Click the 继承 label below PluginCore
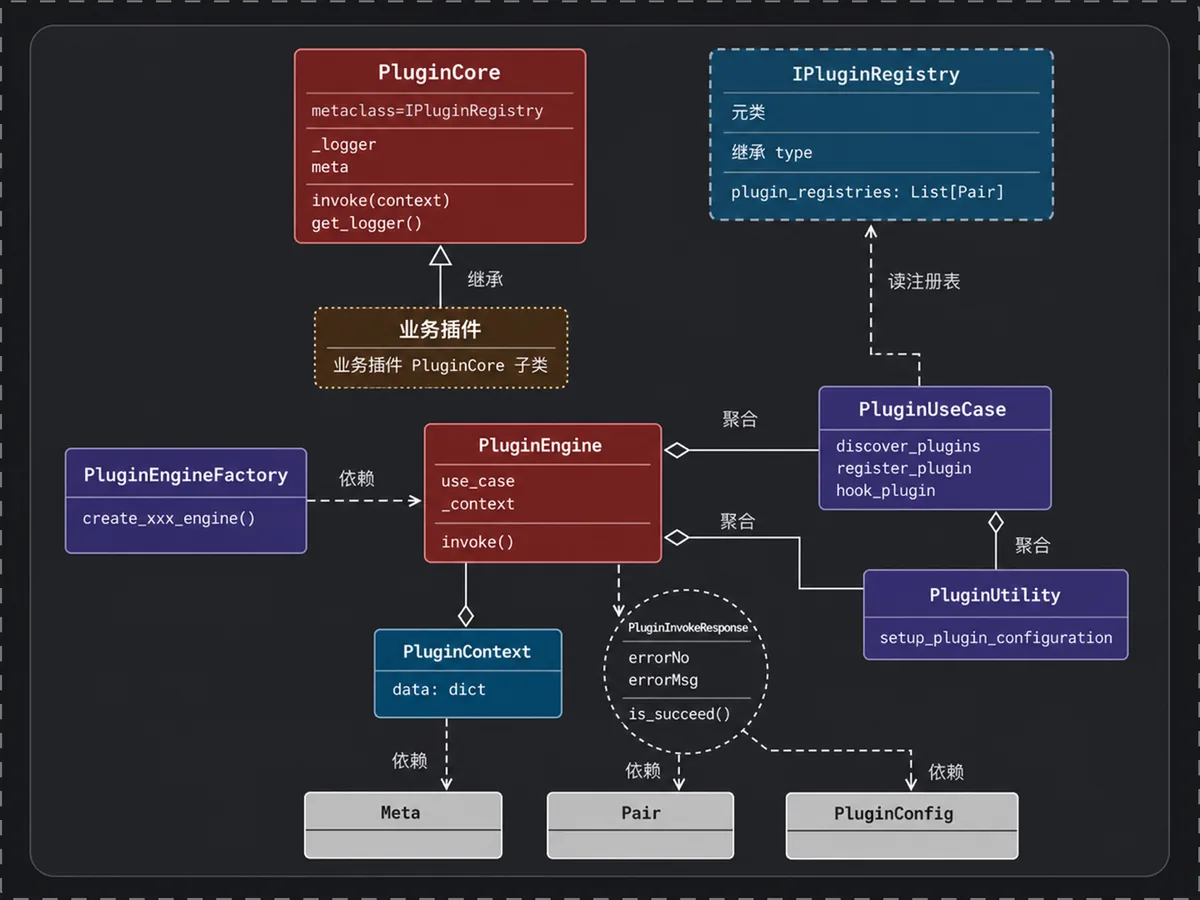Viewport: 1200px width, 900px height. (x=485, y=279)
